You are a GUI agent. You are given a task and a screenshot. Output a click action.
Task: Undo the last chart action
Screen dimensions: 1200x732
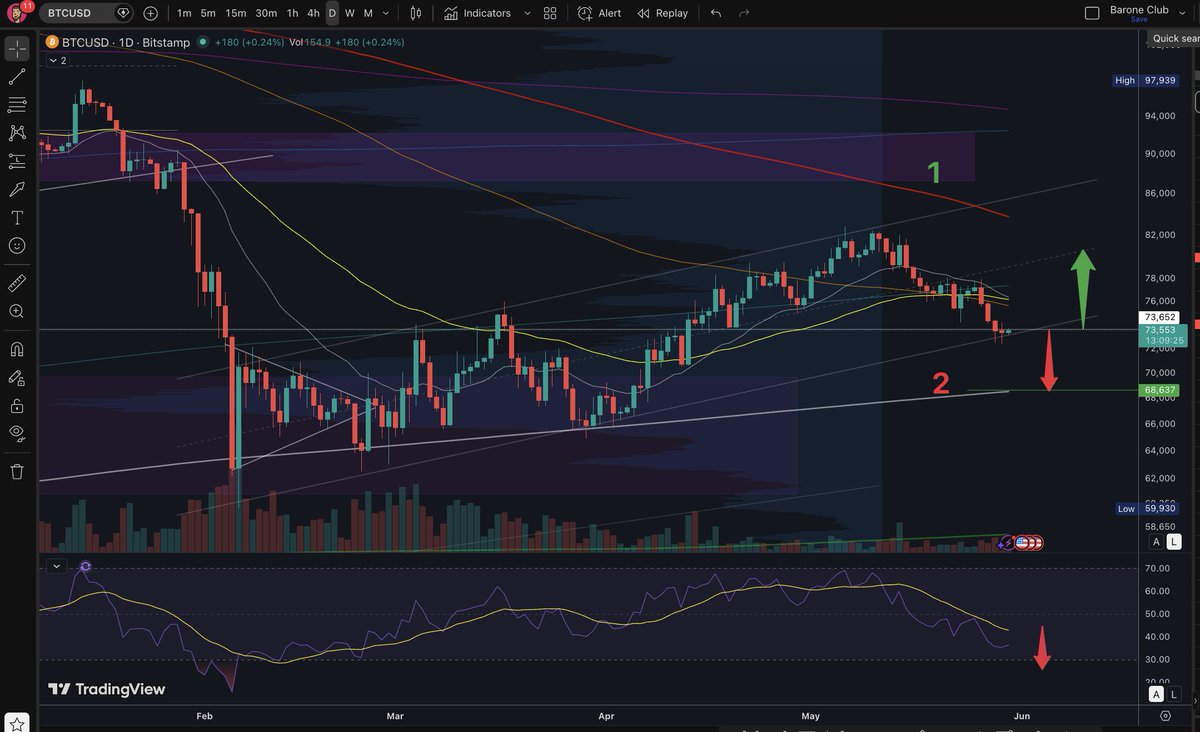pos(715,13)
